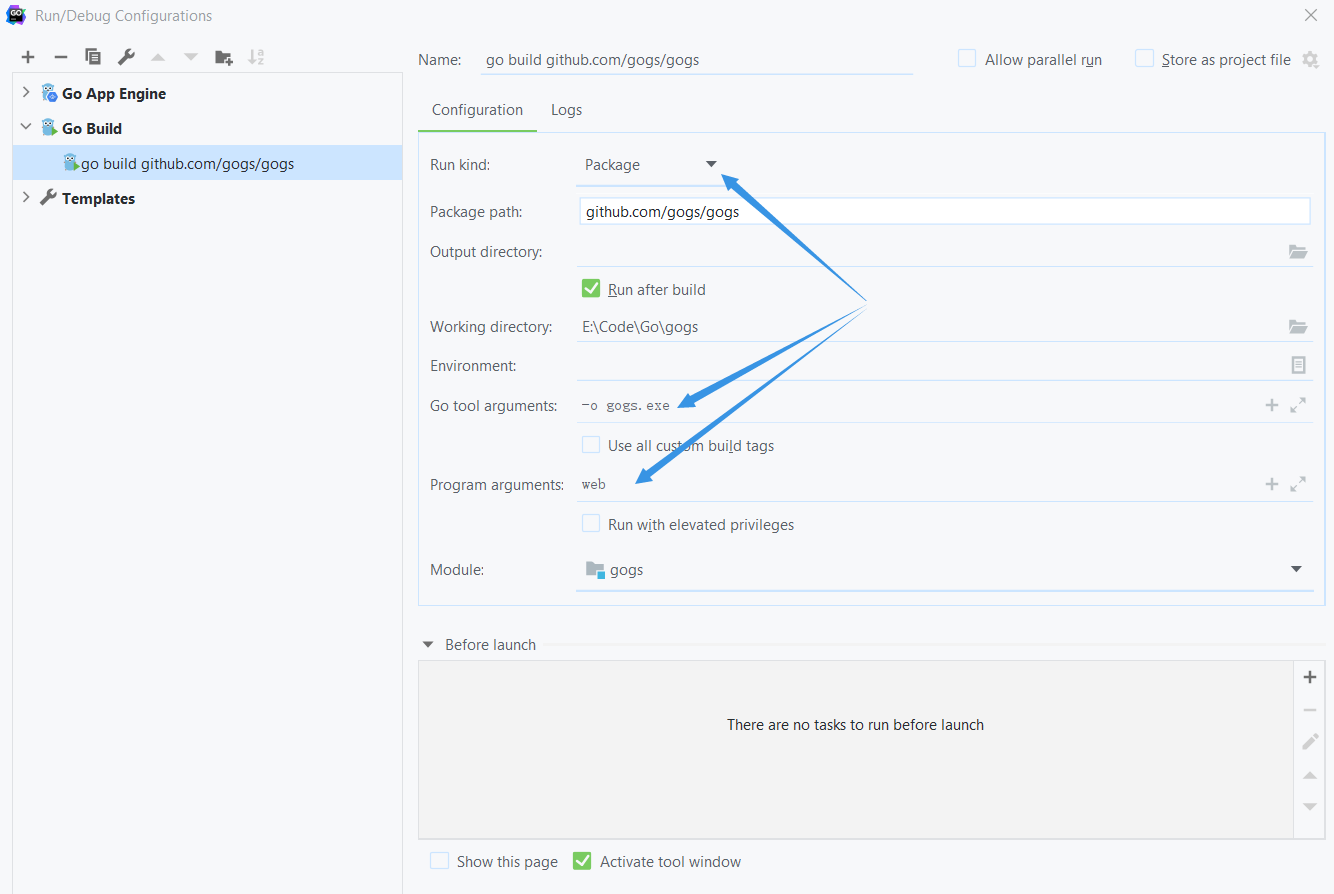
Task: Click GoLand logo in title bar
Action: point(16,15)
